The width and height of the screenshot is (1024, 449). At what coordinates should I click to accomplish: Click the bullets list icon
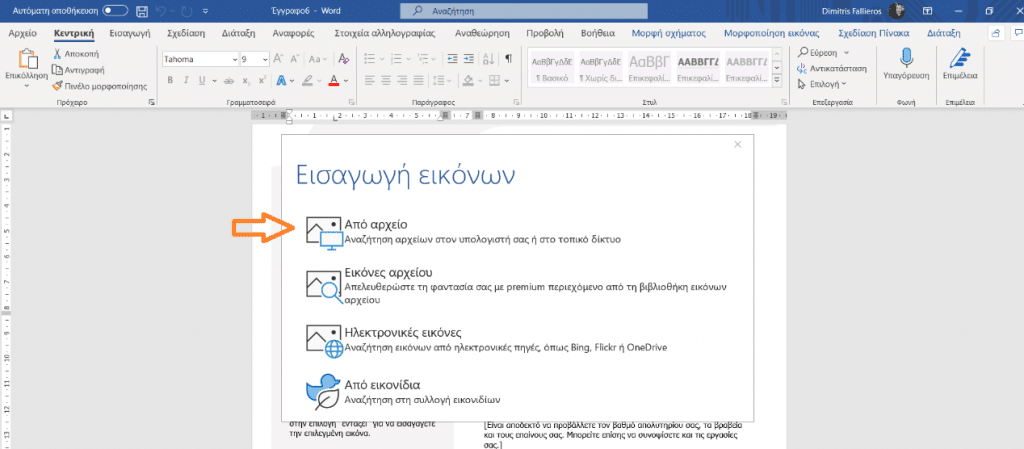[369, 59]
